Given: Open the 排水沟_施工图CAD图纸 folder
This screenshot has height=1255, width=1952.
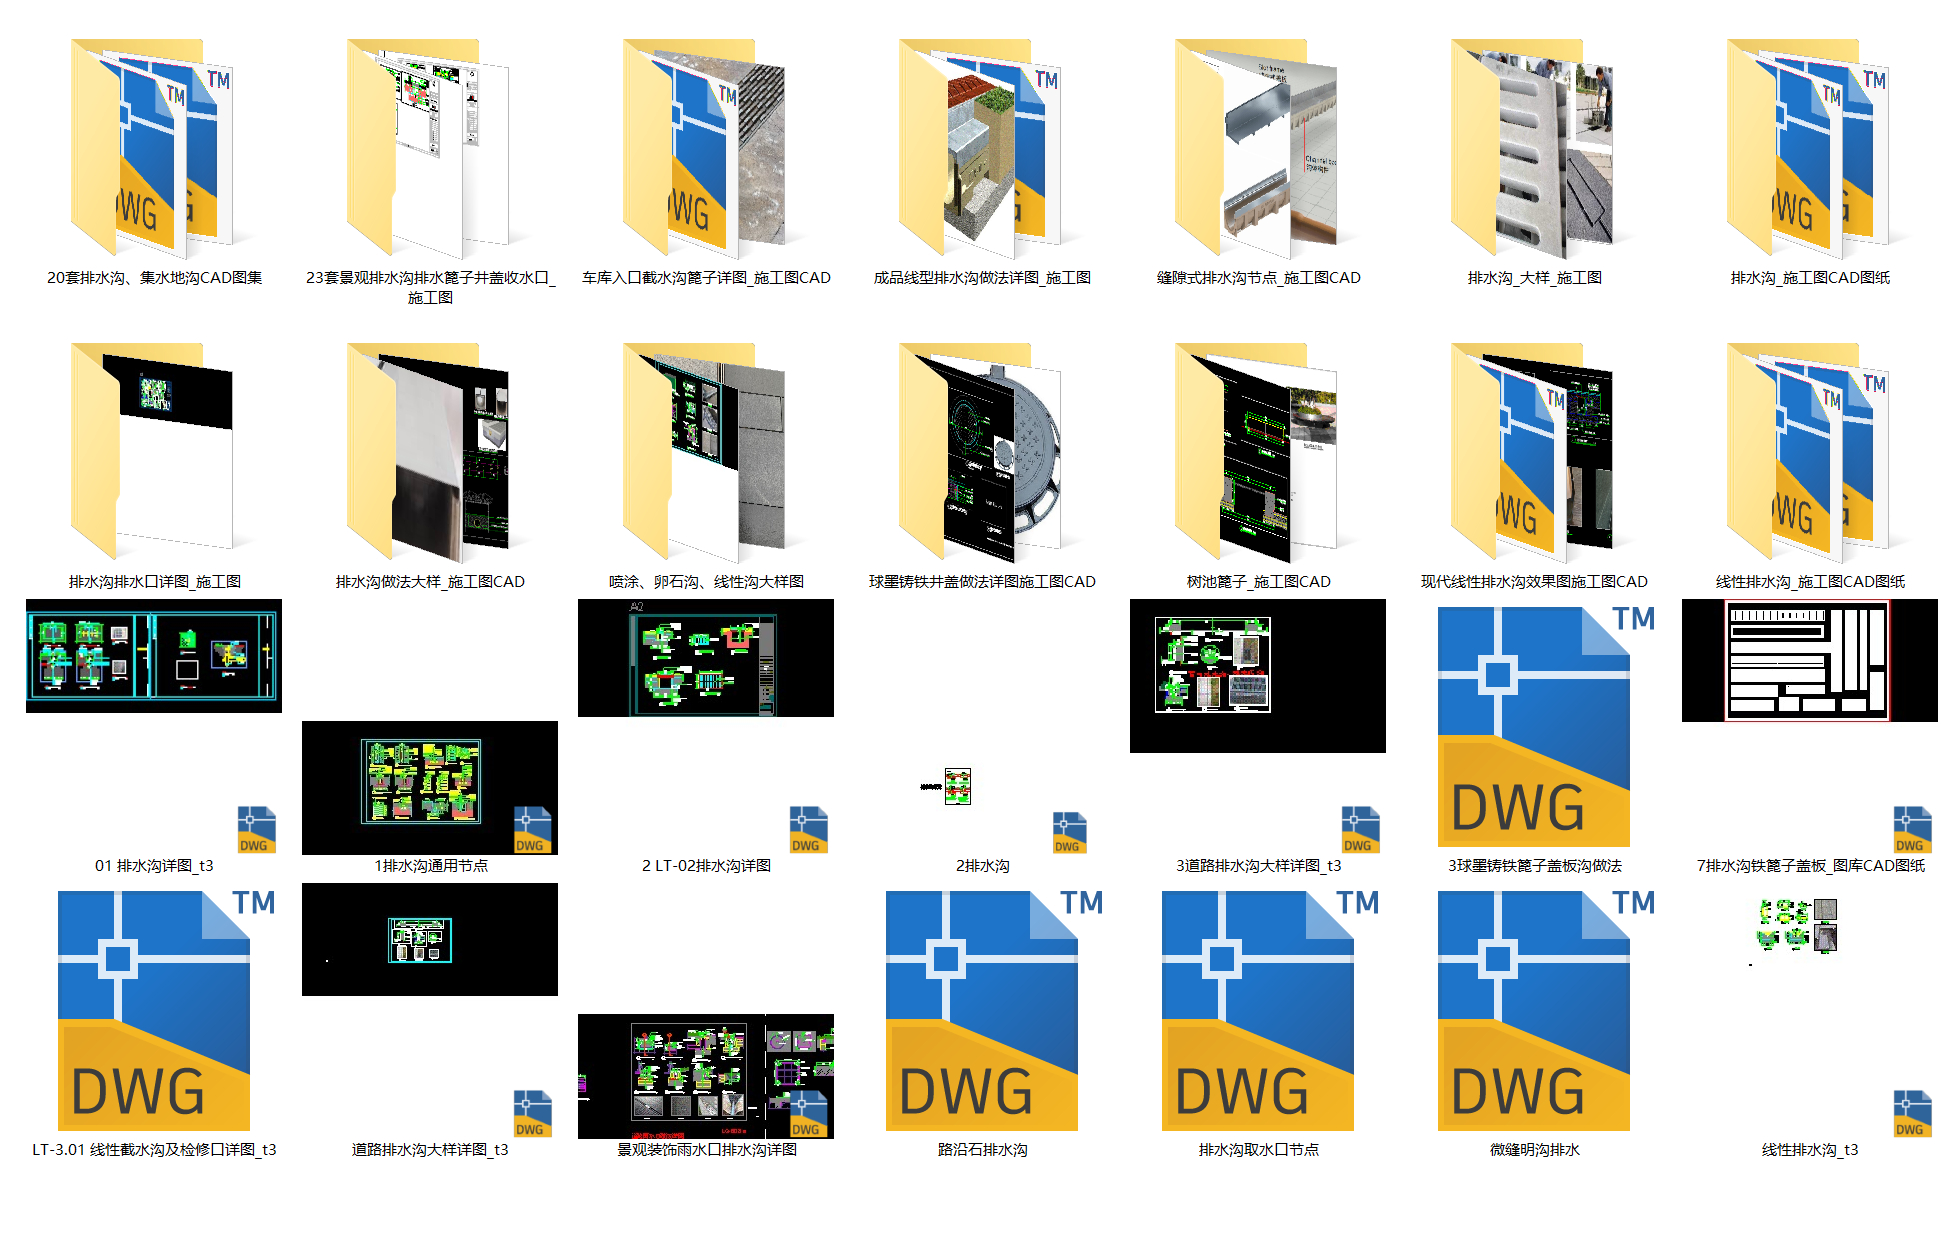Looking at the screenshot, I should click(1810, 148).
